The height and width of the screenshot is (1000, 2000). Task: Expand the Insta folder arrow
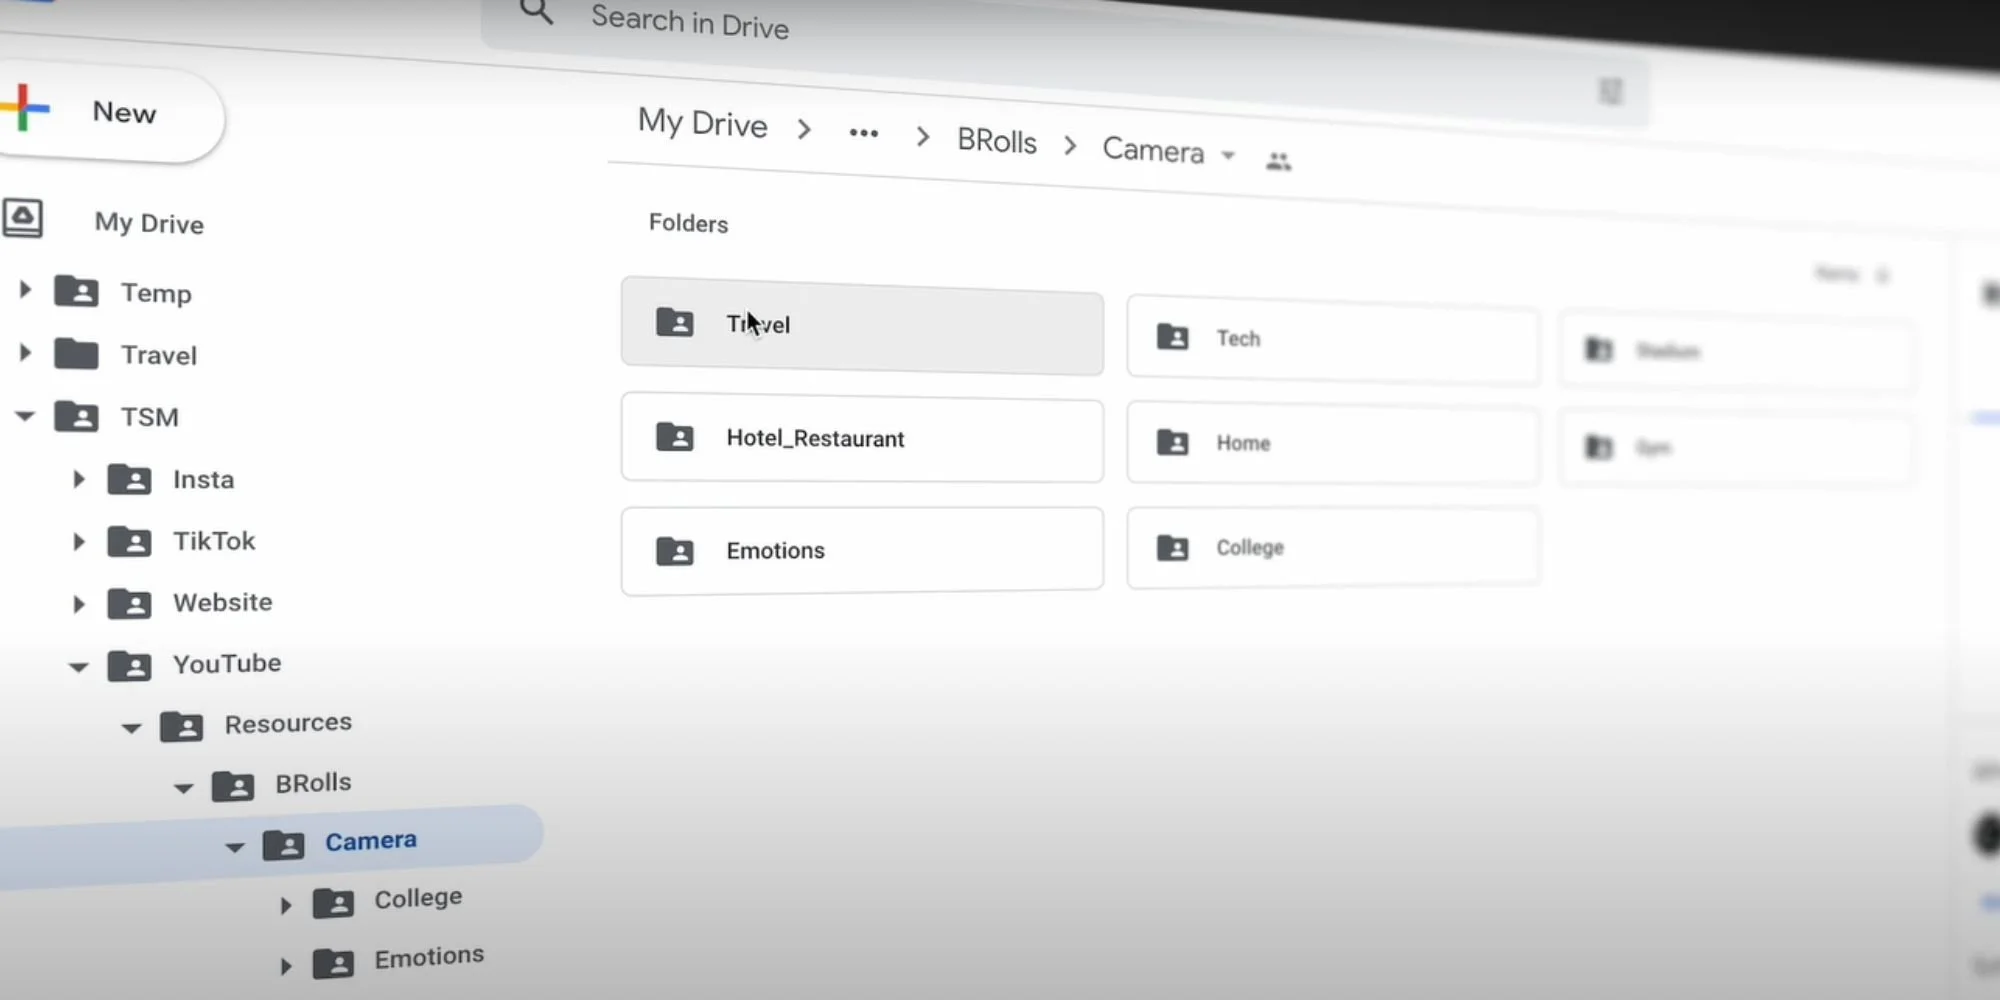78,479
